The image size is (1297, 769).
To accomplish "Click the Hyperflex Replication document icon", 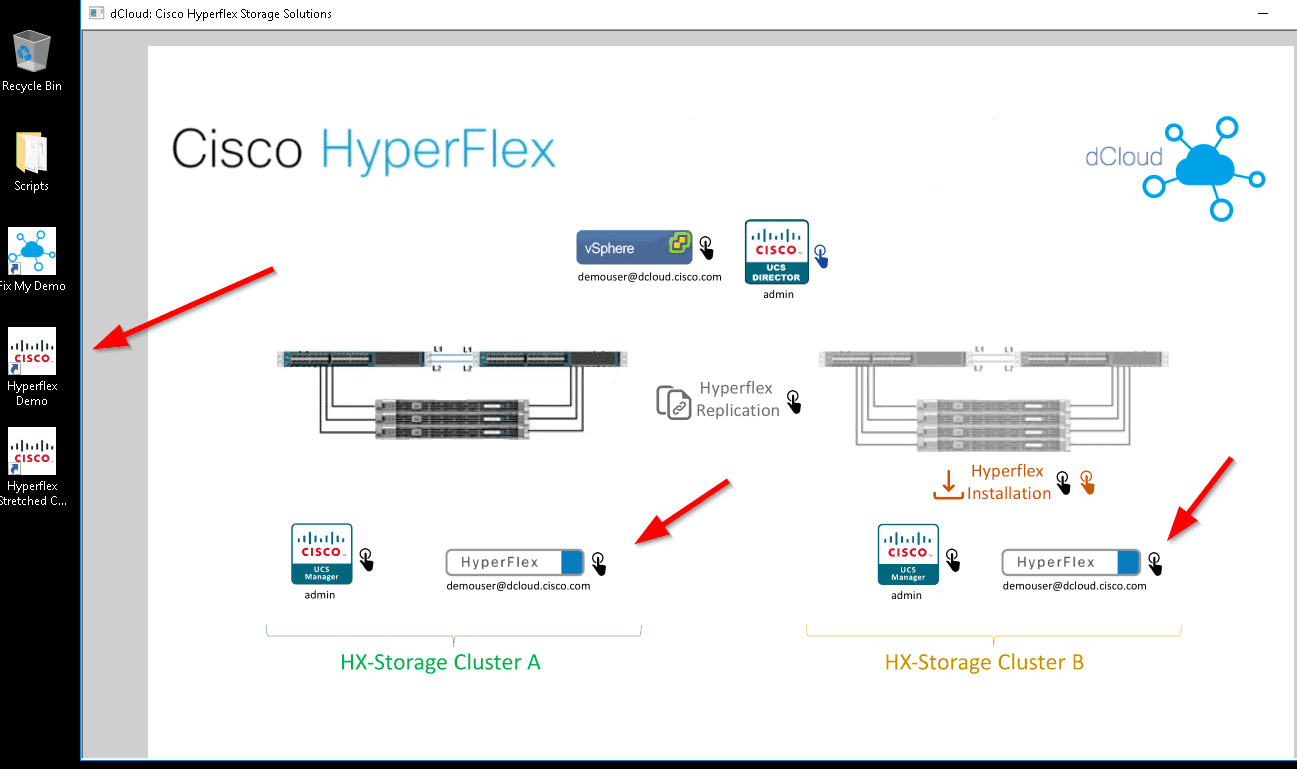I will tap(673, 401).
